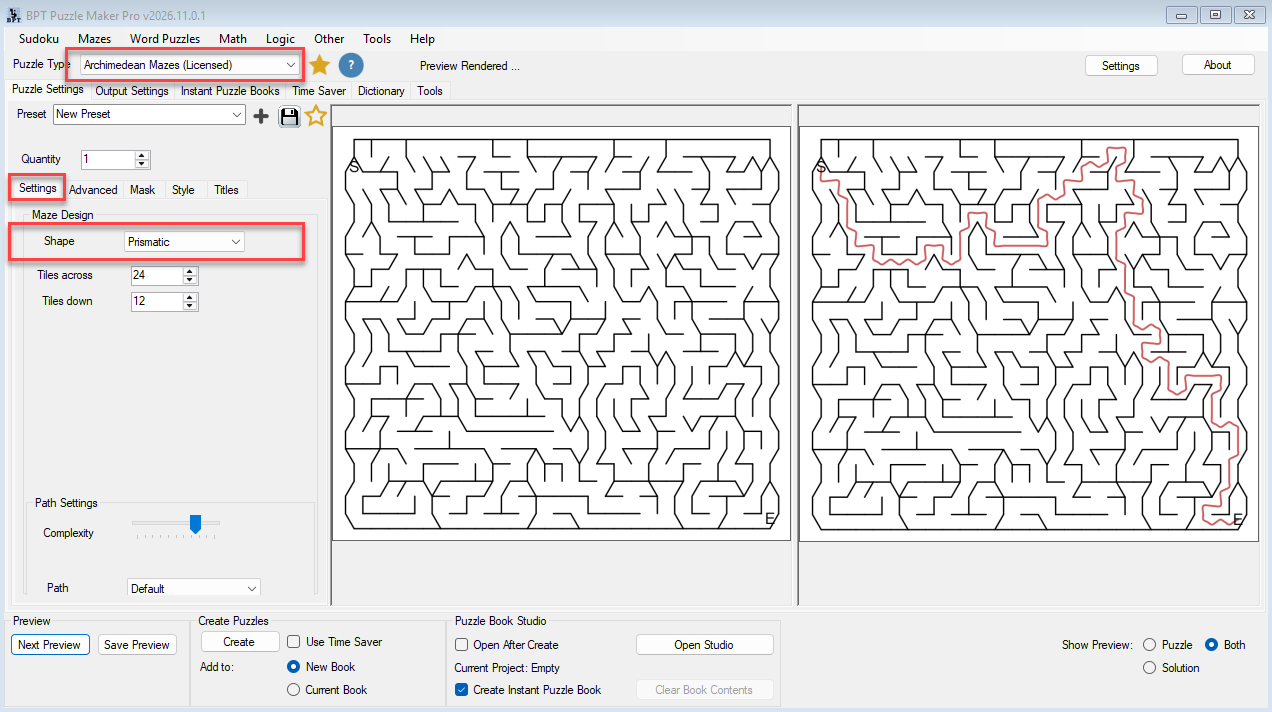Switch to the Instant Puzzle Books tab
The height and width of the screenshot is (712, 1272).
click(x=230, y=91)
